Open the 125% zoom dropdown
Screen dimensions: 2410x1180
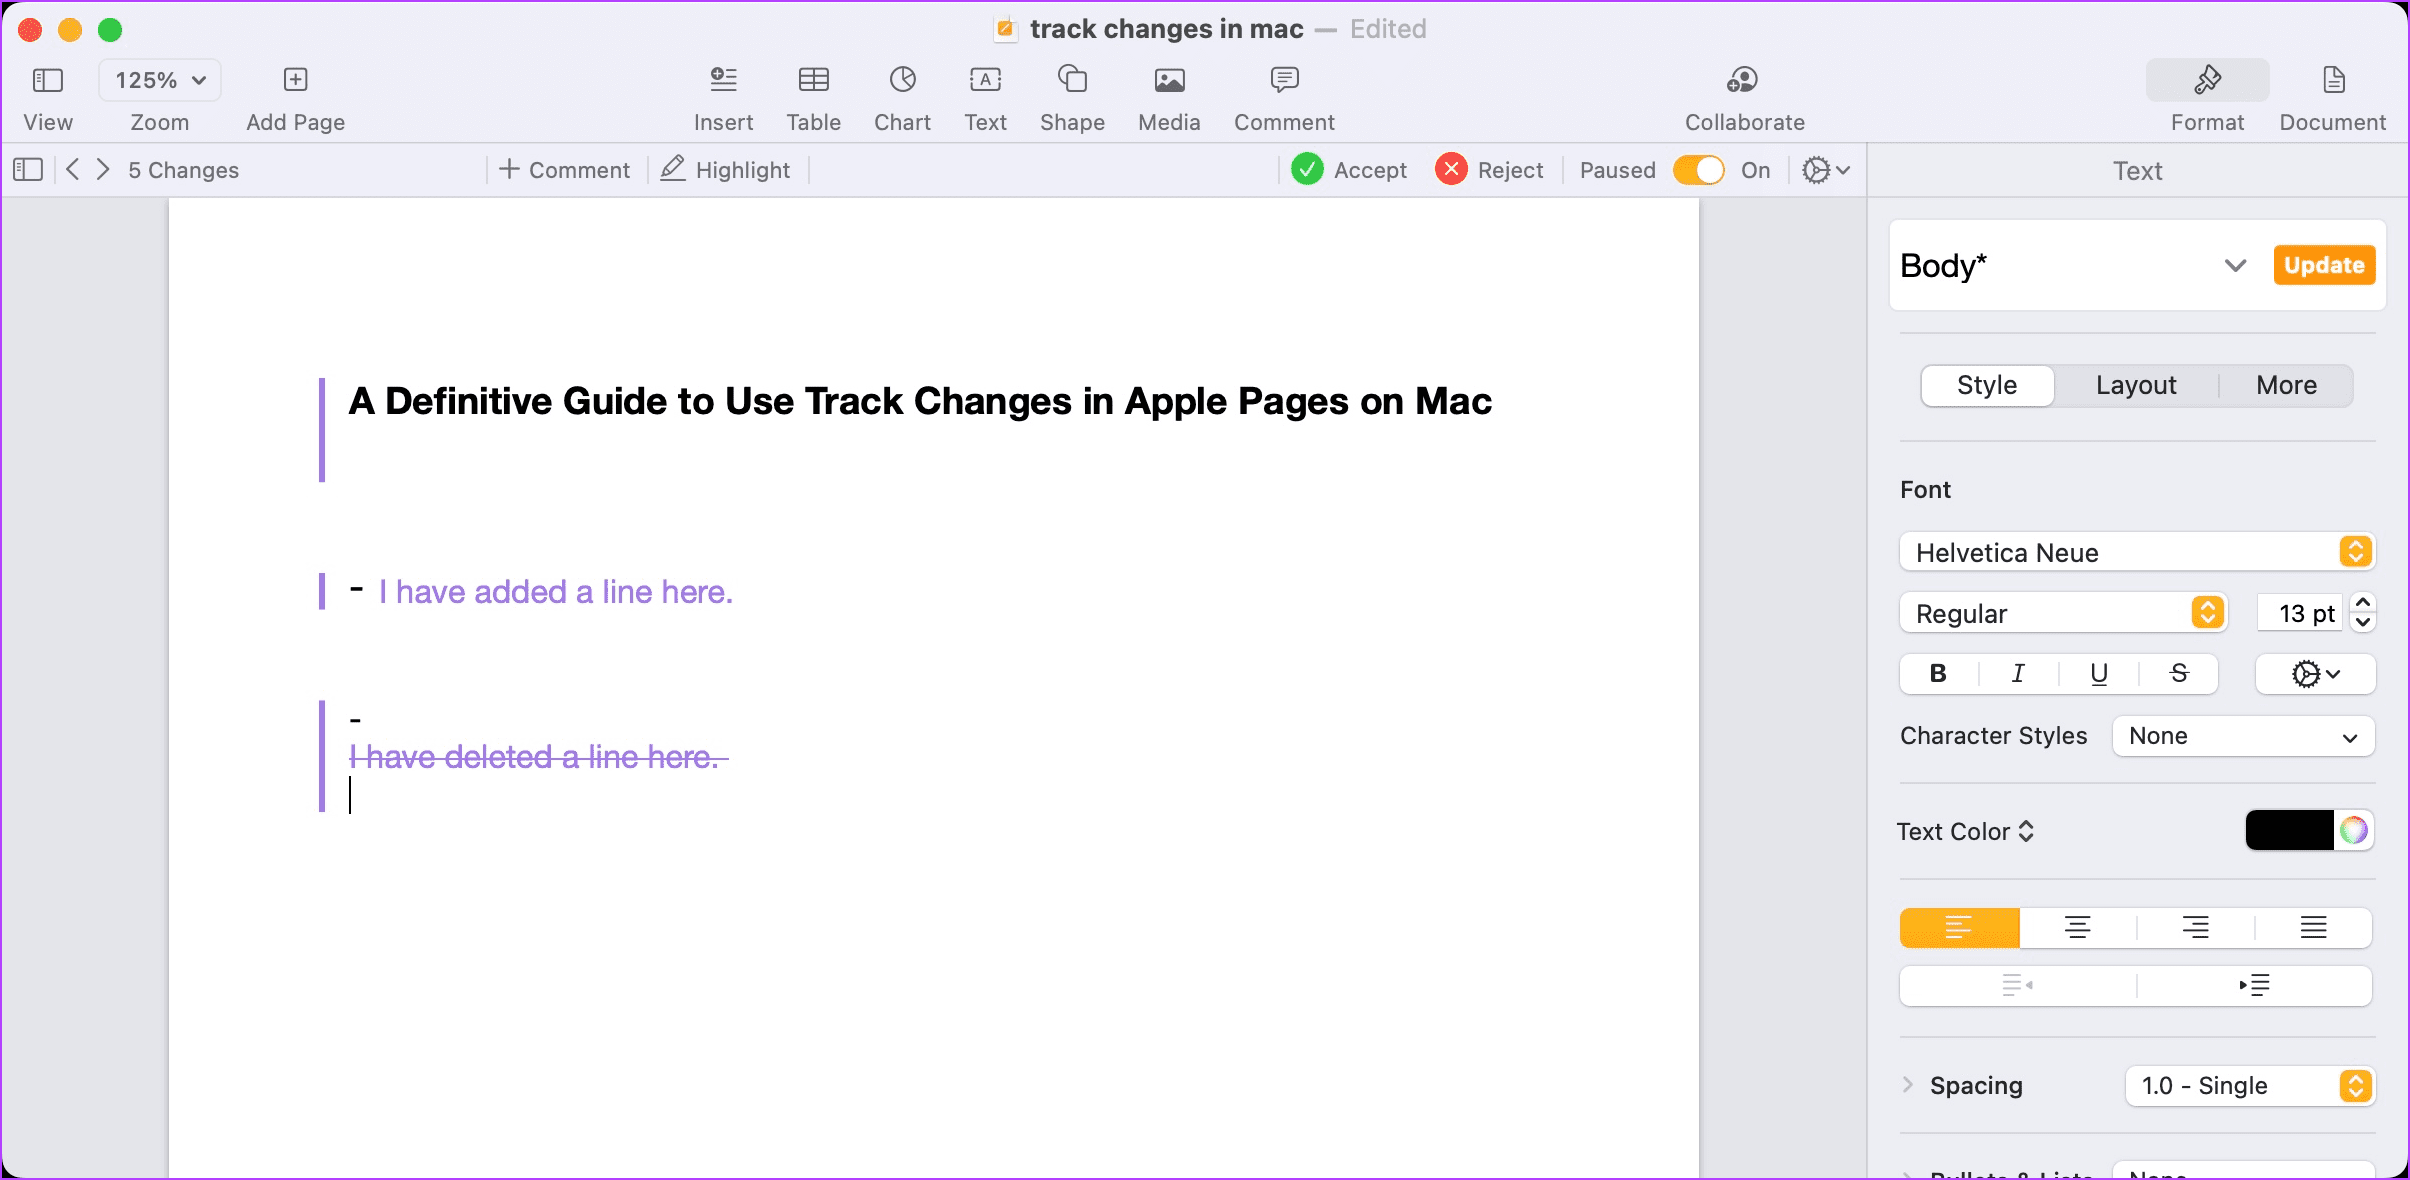[160, 80]
